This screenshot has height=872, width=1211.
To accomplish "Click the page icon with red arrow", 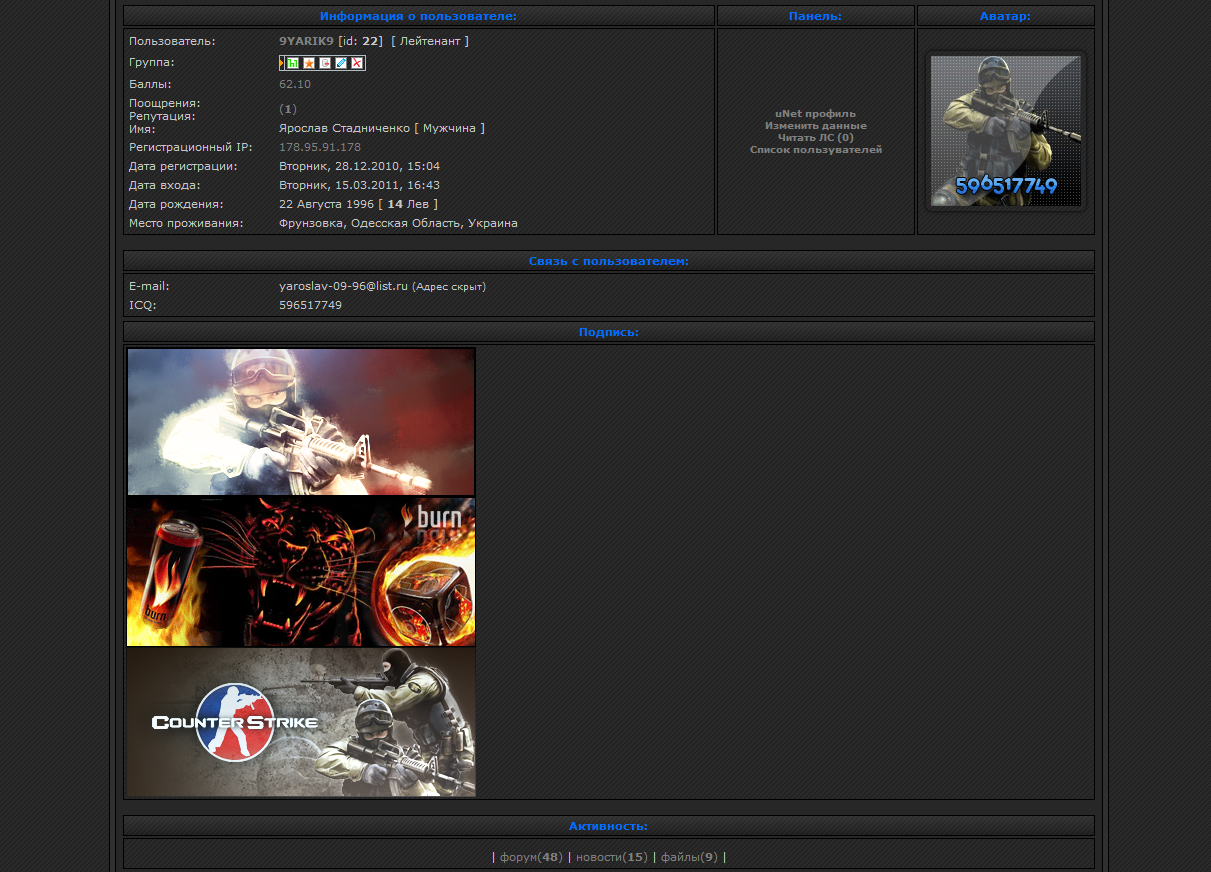I will pyautogui.click(x=325, y=63).
